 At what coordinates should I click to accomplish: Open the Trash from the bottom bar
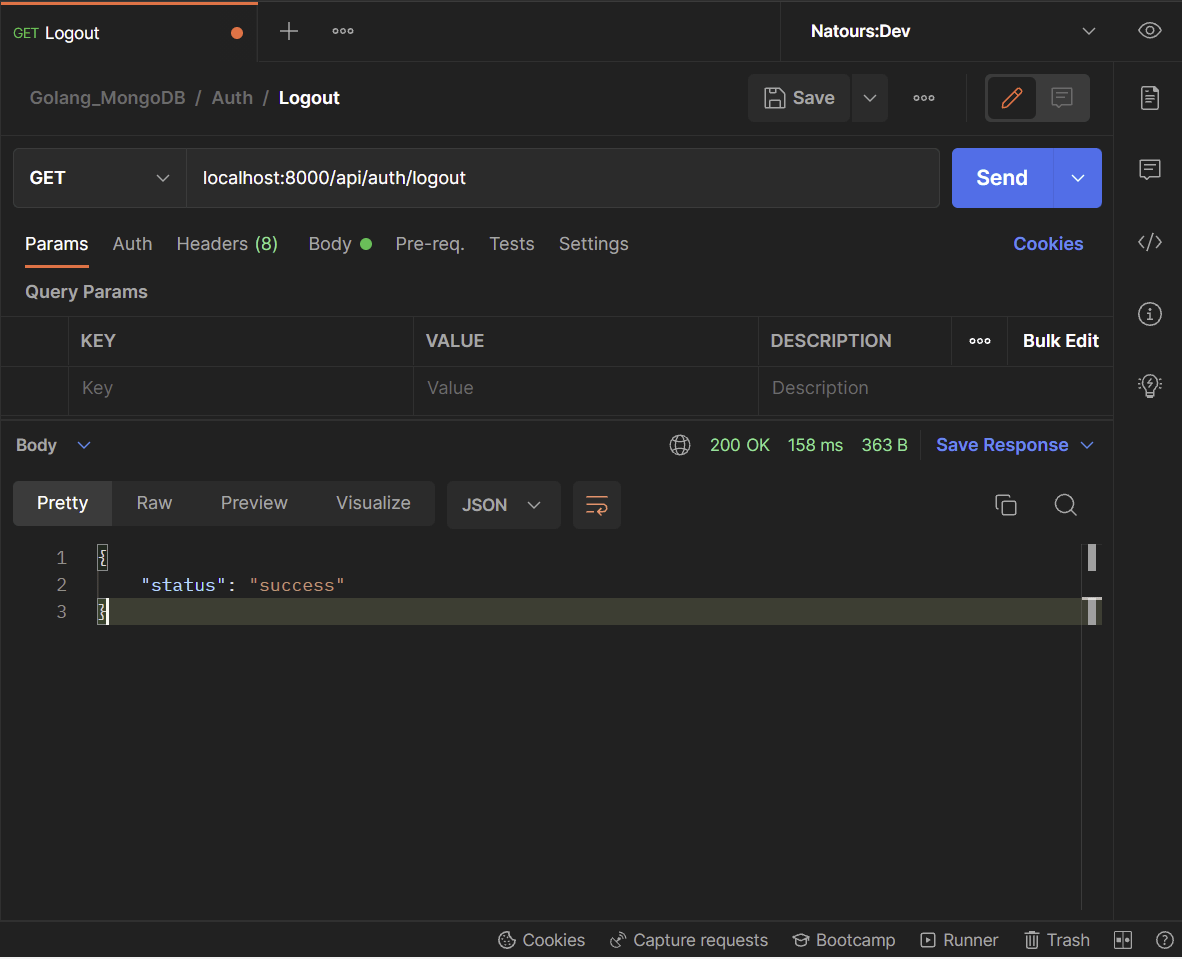(x=1056, y=940)
